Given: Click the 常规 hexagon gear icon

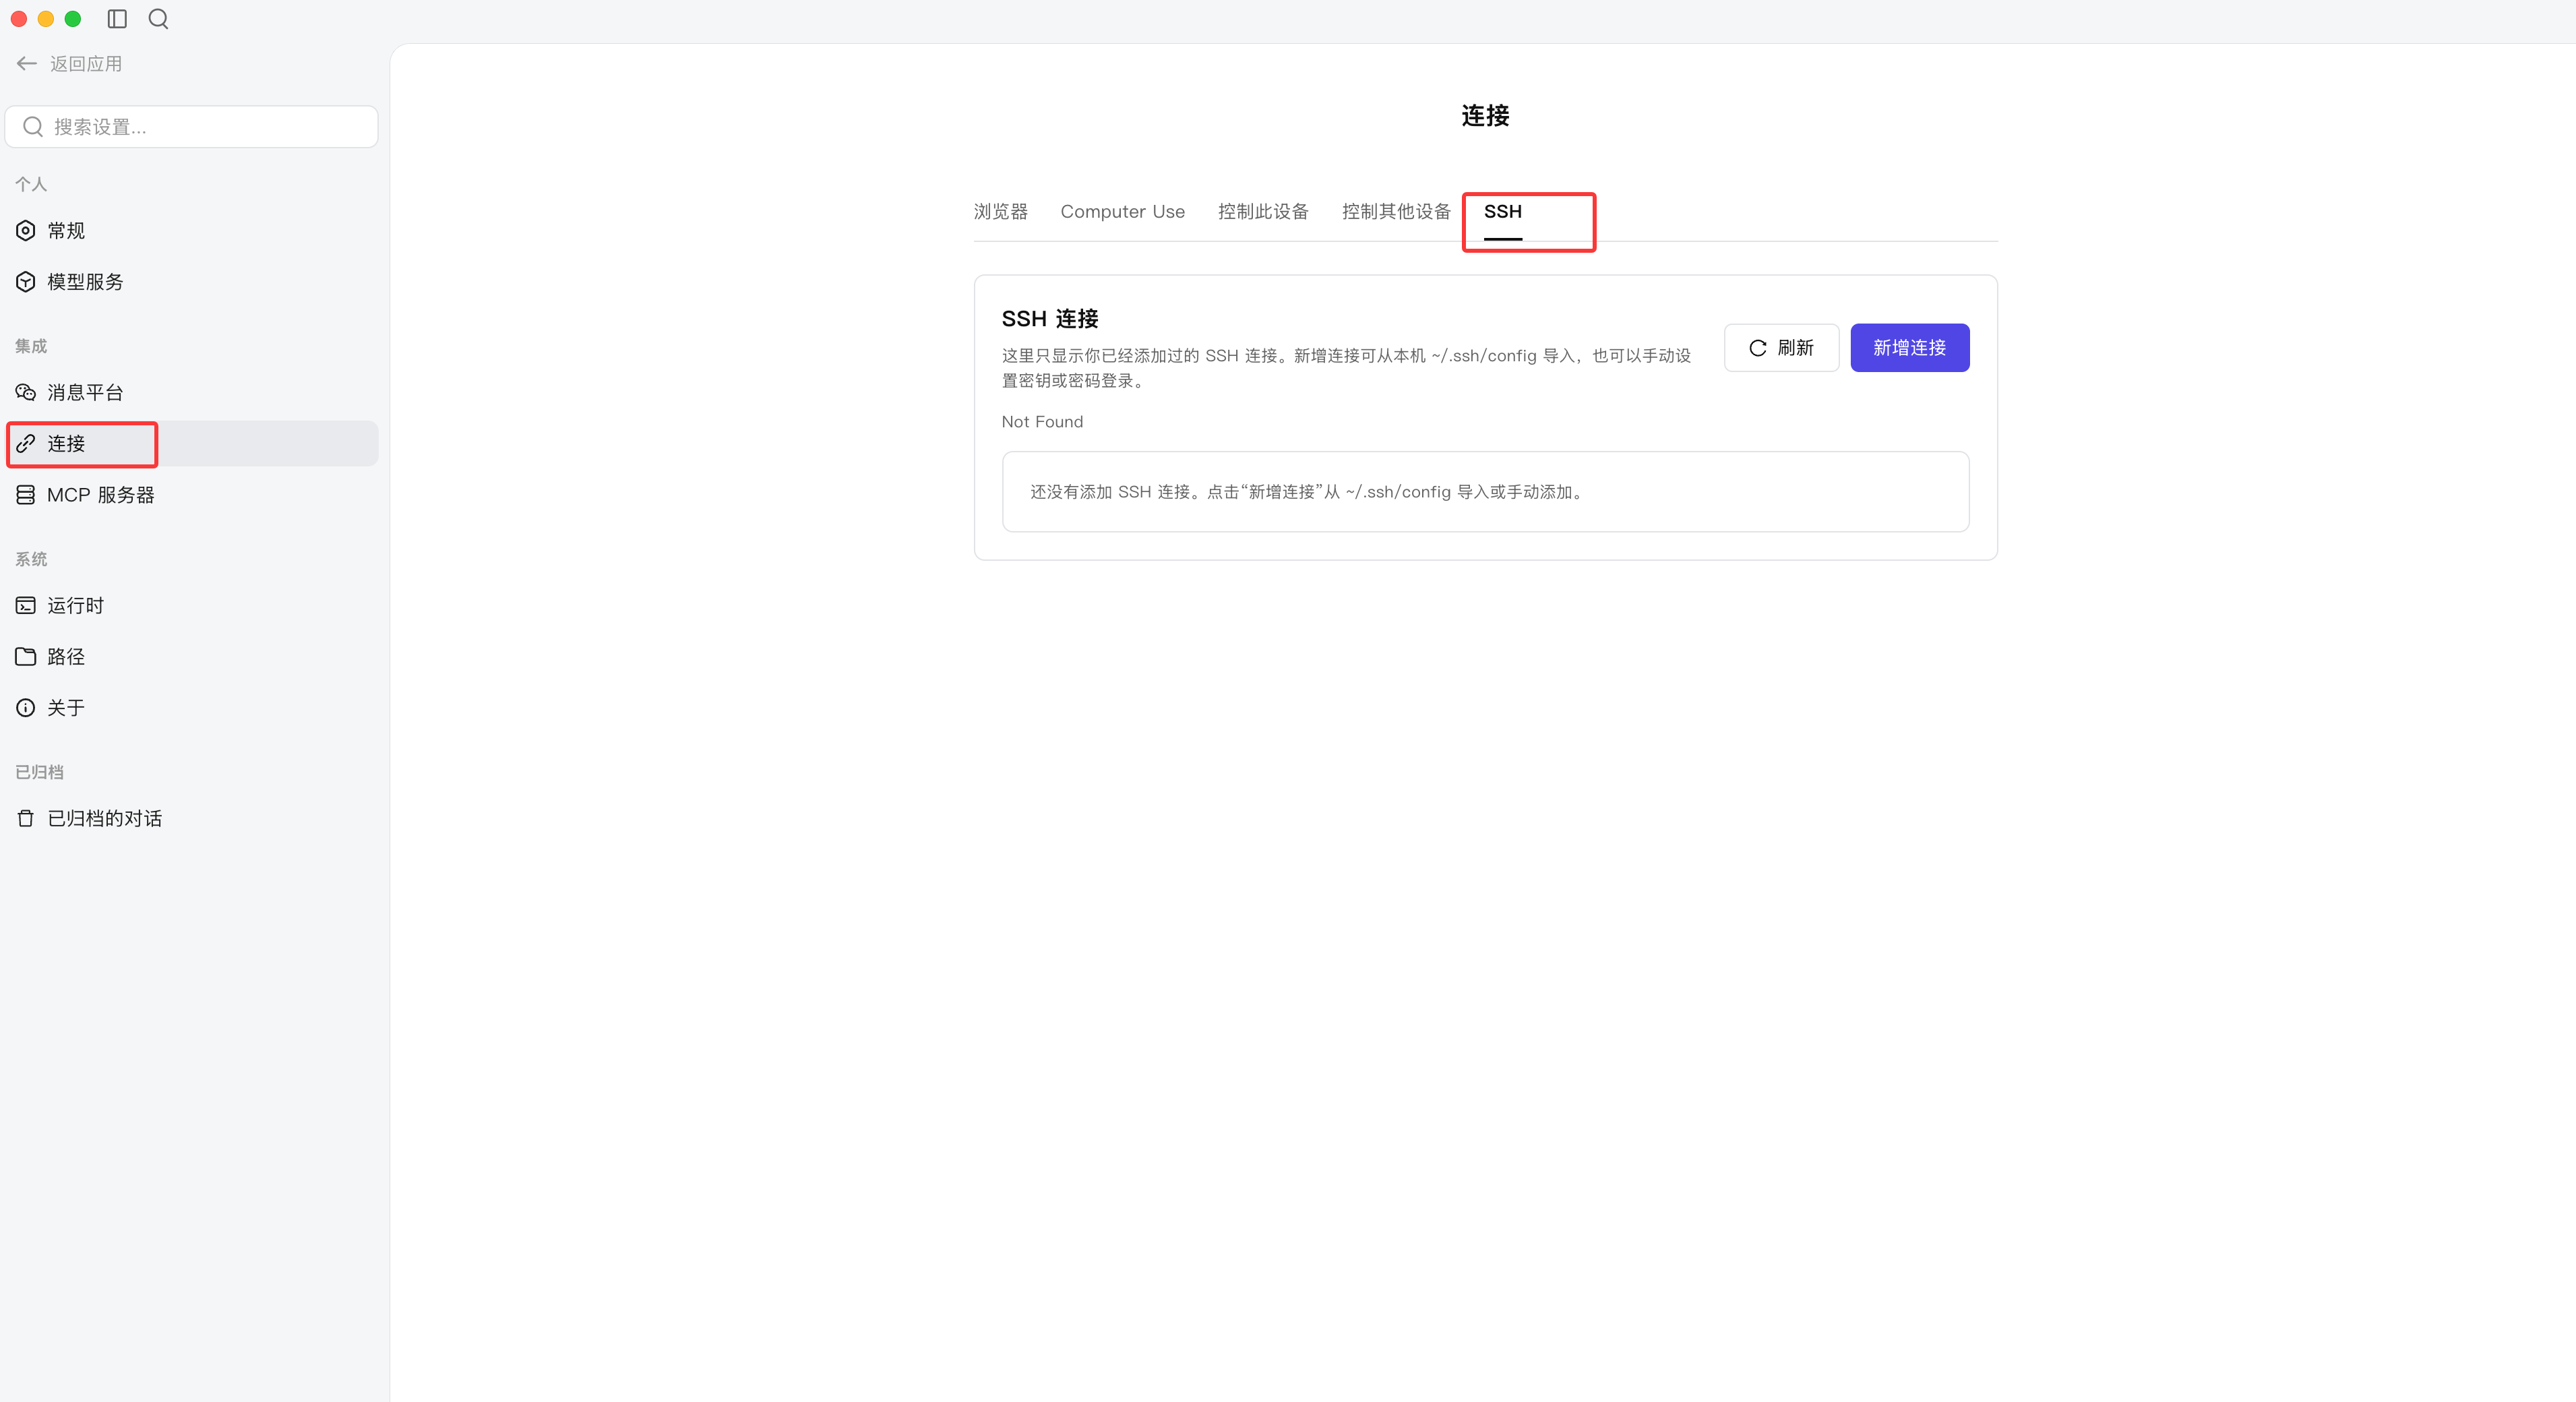Looking at the screenshot, I should pos(26,231).
